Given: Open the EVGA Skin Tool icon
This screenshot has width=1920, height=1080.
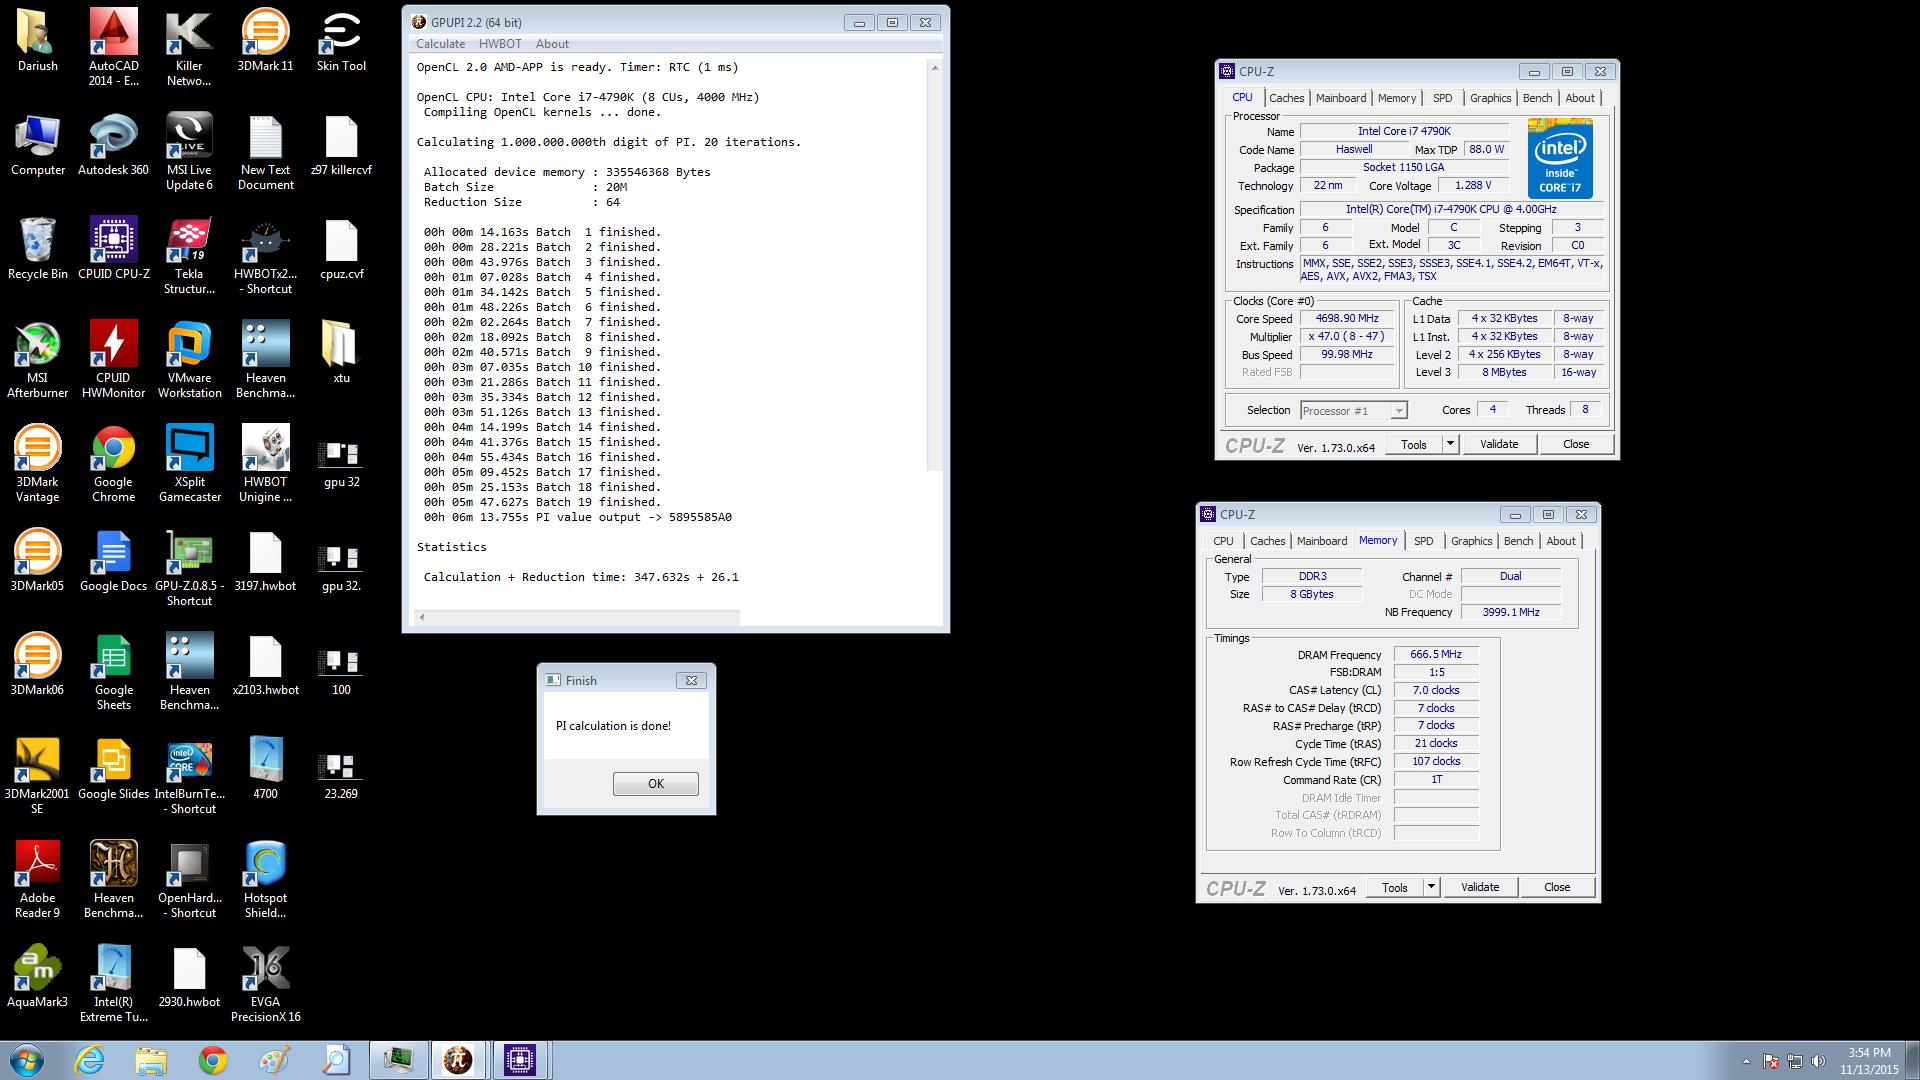Looking at the screenshot, I should click(341, 40).
